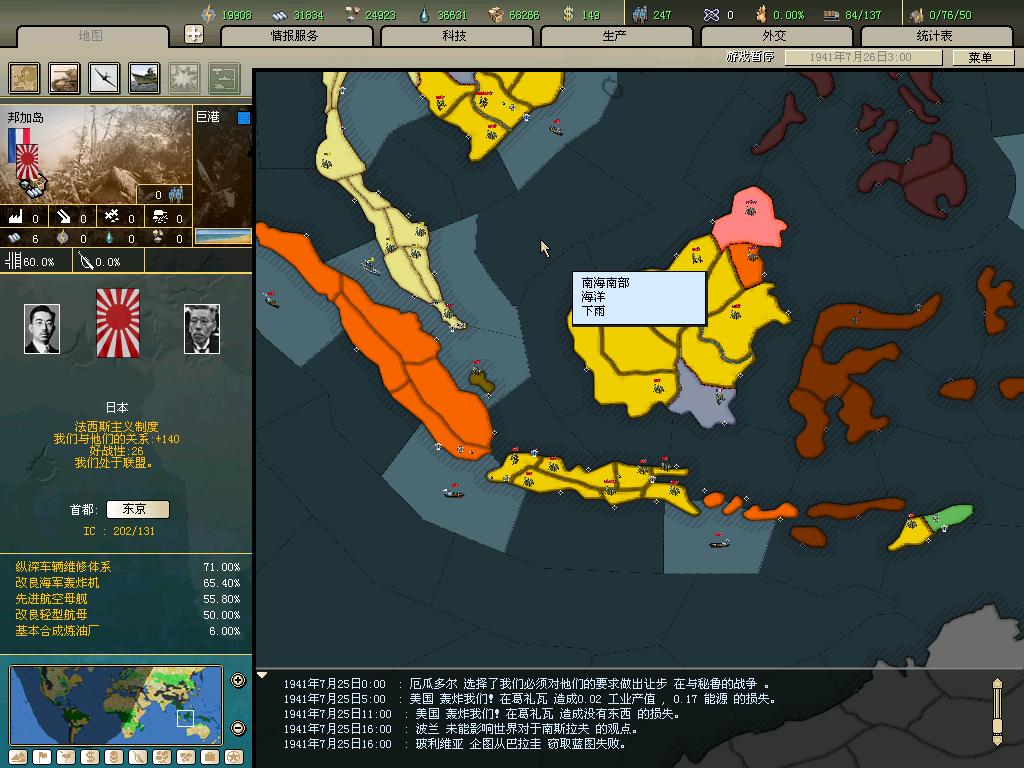This screenshot has width=1024, height=768.
Task: Enable victory points star map mode
Action: pos(234,758)
